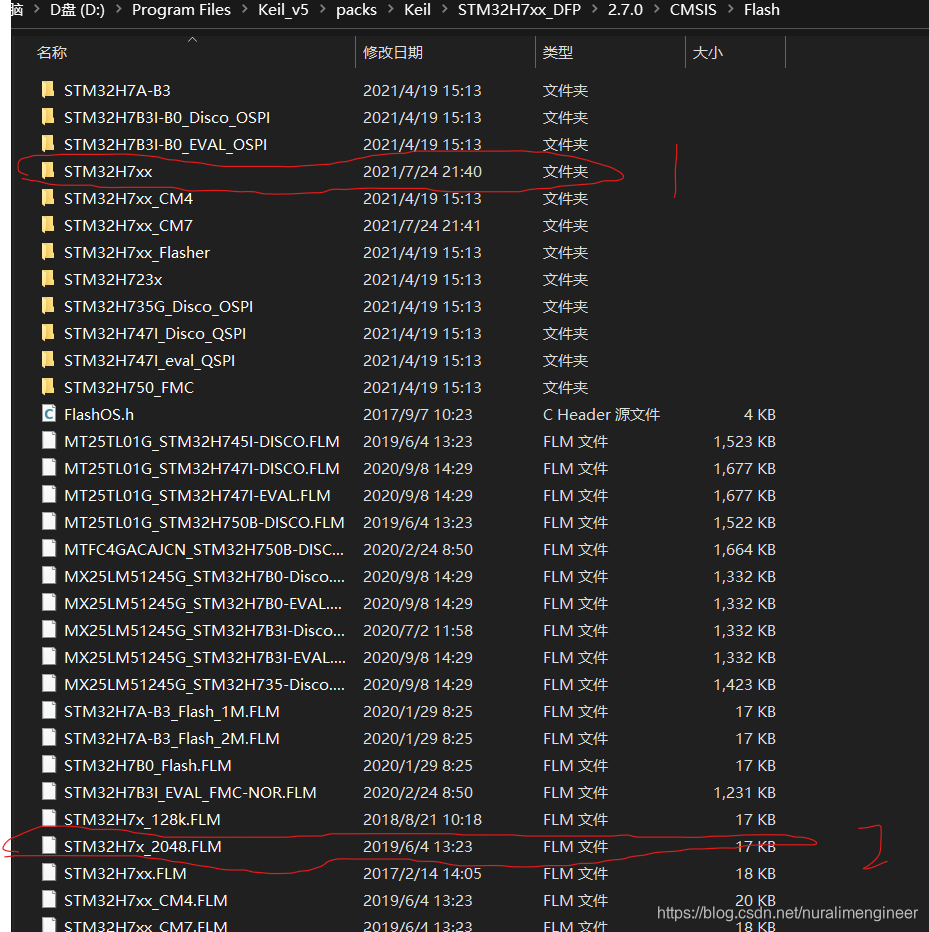929x932 pixels.
Task: Go to Keil_v5 breadcrumb segment
Action: coord(283,10)
